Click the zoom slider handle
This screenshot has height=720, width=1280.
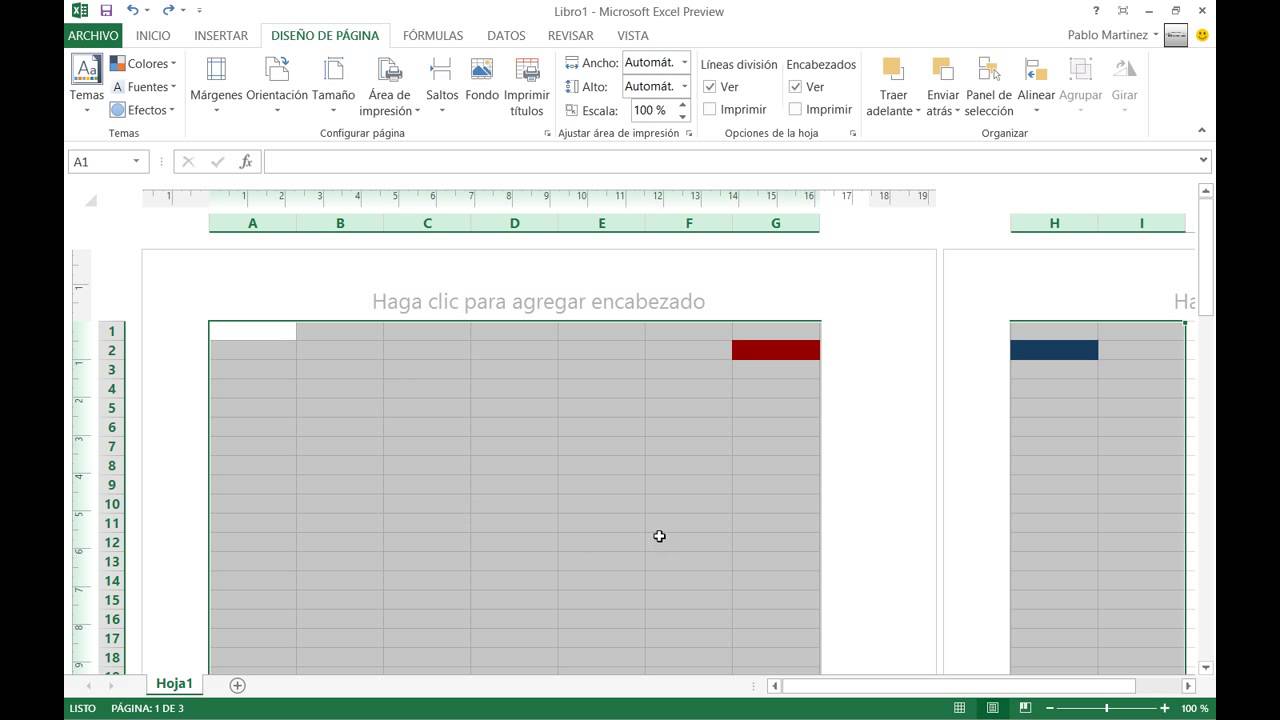(1106, 708)
